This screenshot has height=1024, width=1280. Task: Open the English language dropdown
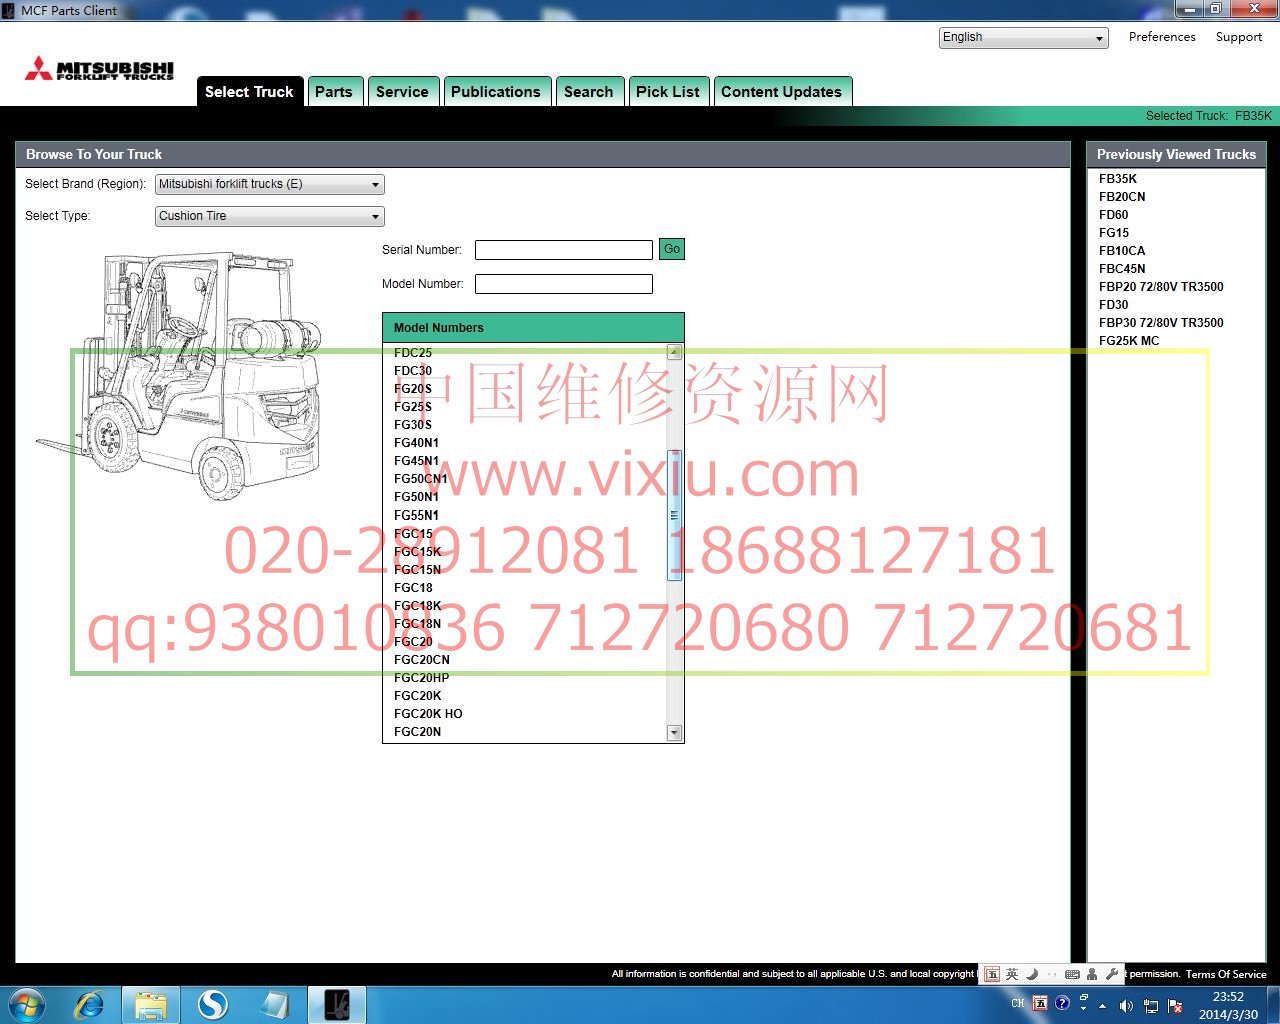tap(1024, 38)
